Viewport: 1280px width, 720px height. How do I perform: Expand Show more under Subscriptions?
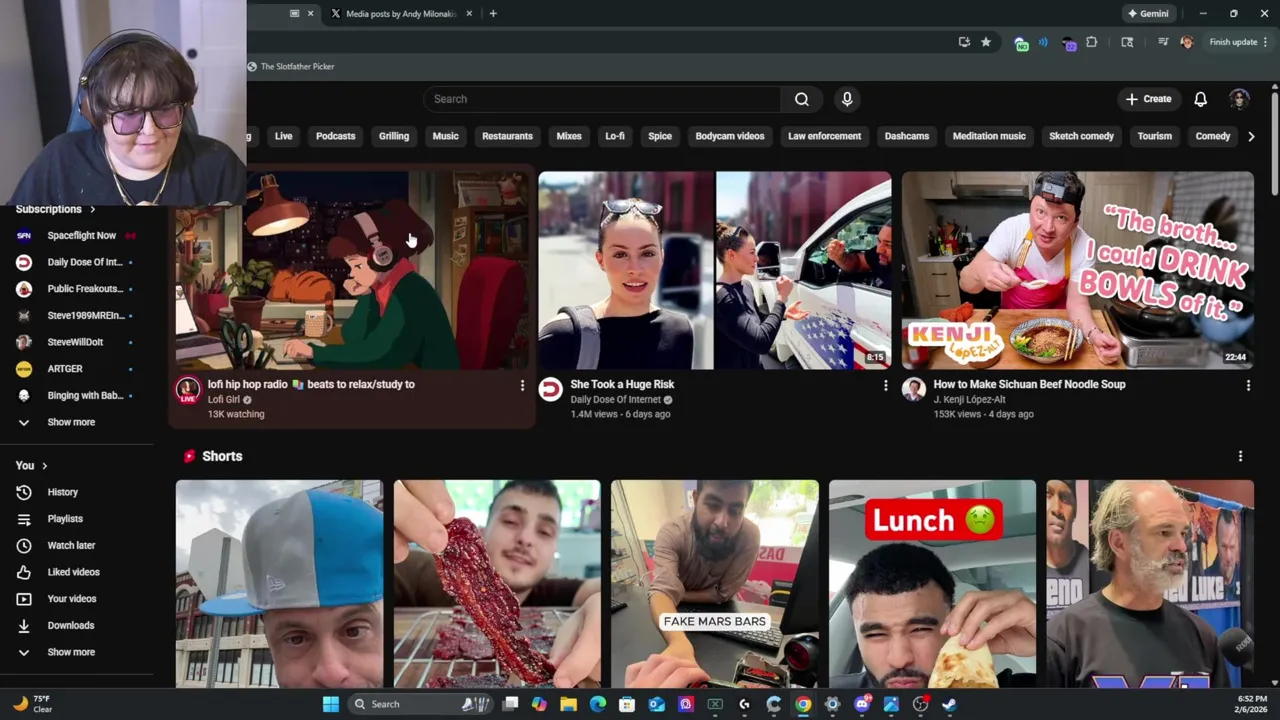click(x=71, y=422)
